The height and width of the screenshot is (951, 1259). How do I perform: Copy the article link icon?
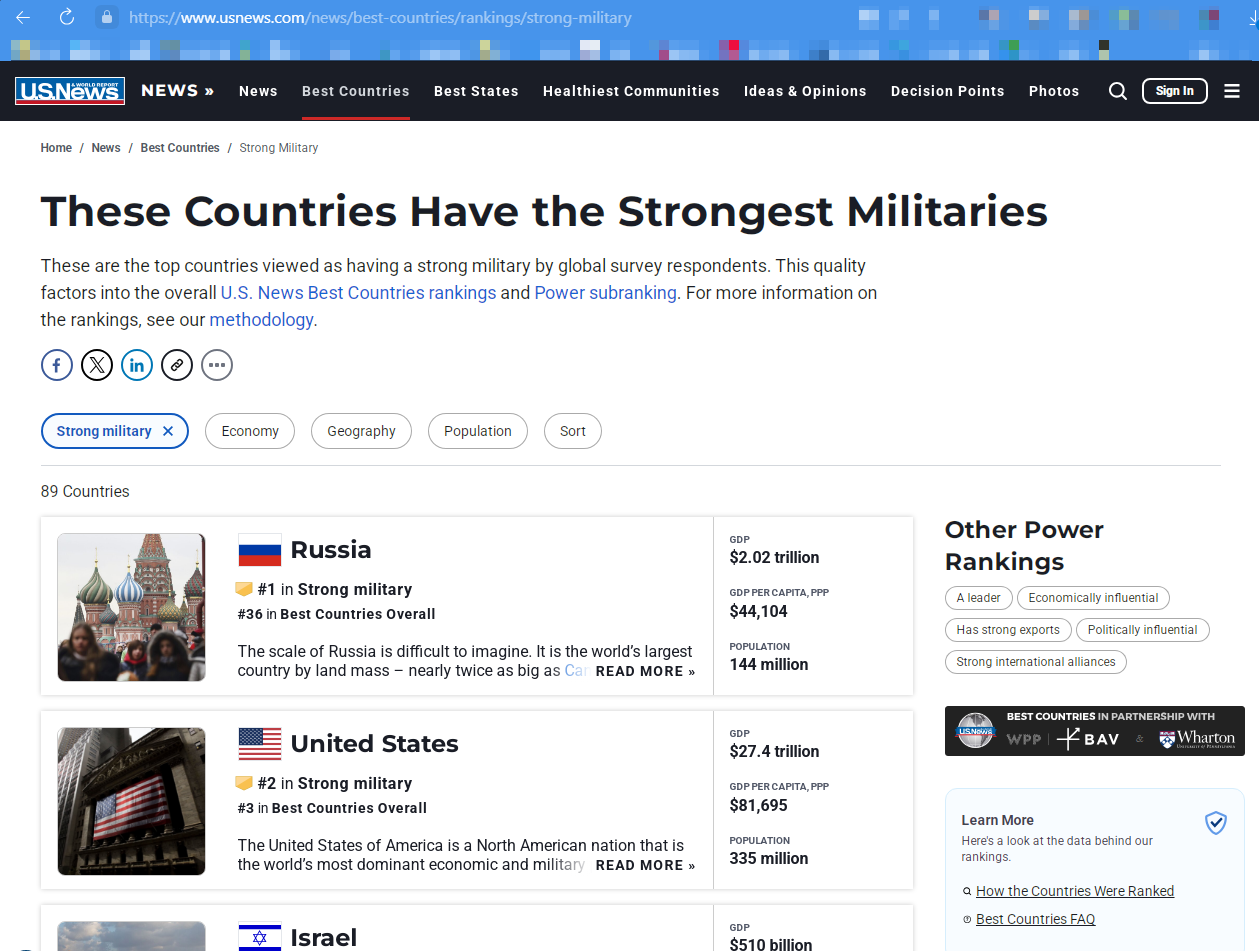tap(177, 365)
